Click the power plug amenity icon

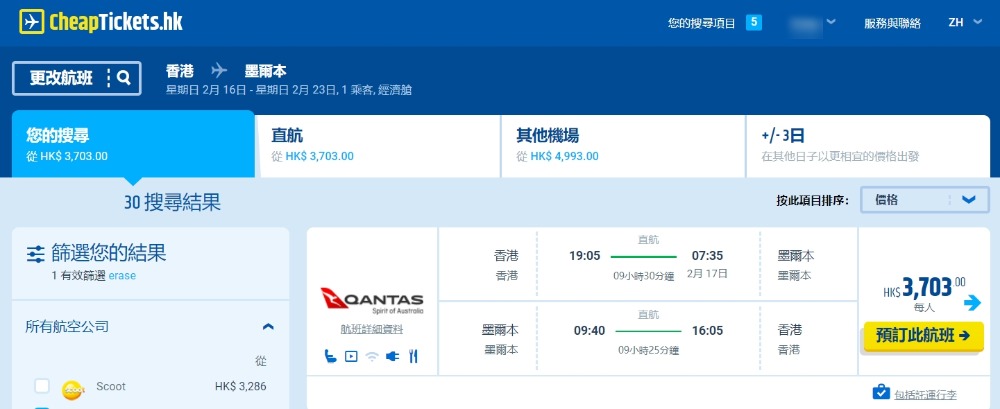[392, 355]
